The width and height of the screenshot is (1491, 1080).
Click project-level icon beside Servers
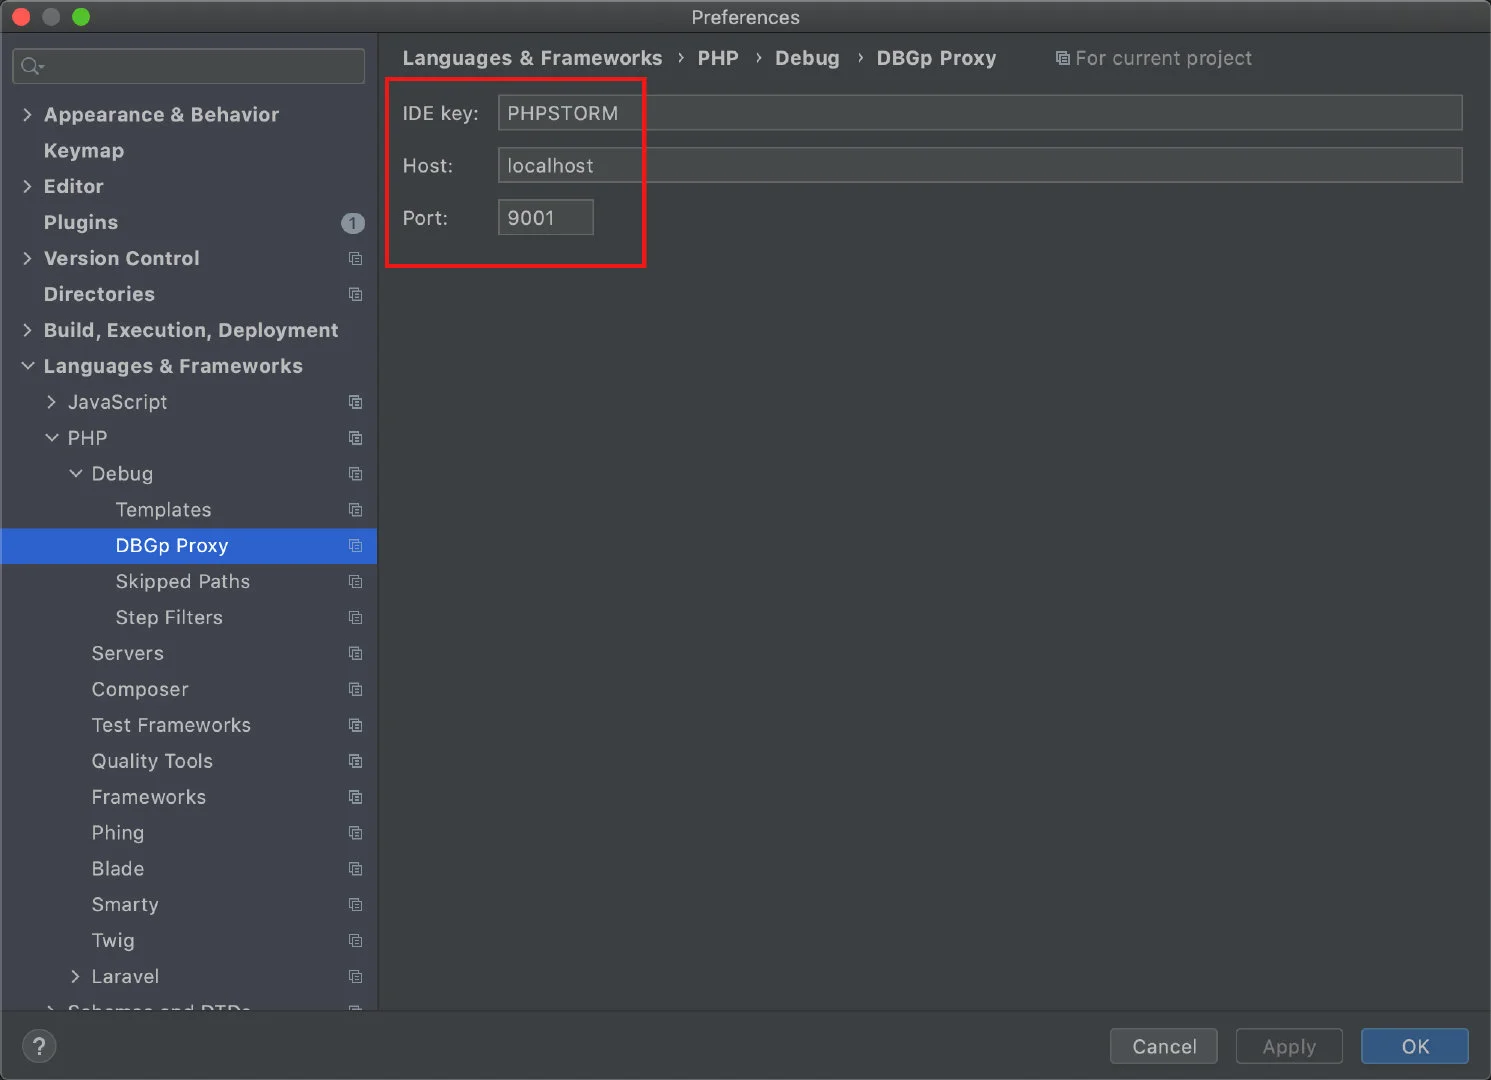point(355,653)
